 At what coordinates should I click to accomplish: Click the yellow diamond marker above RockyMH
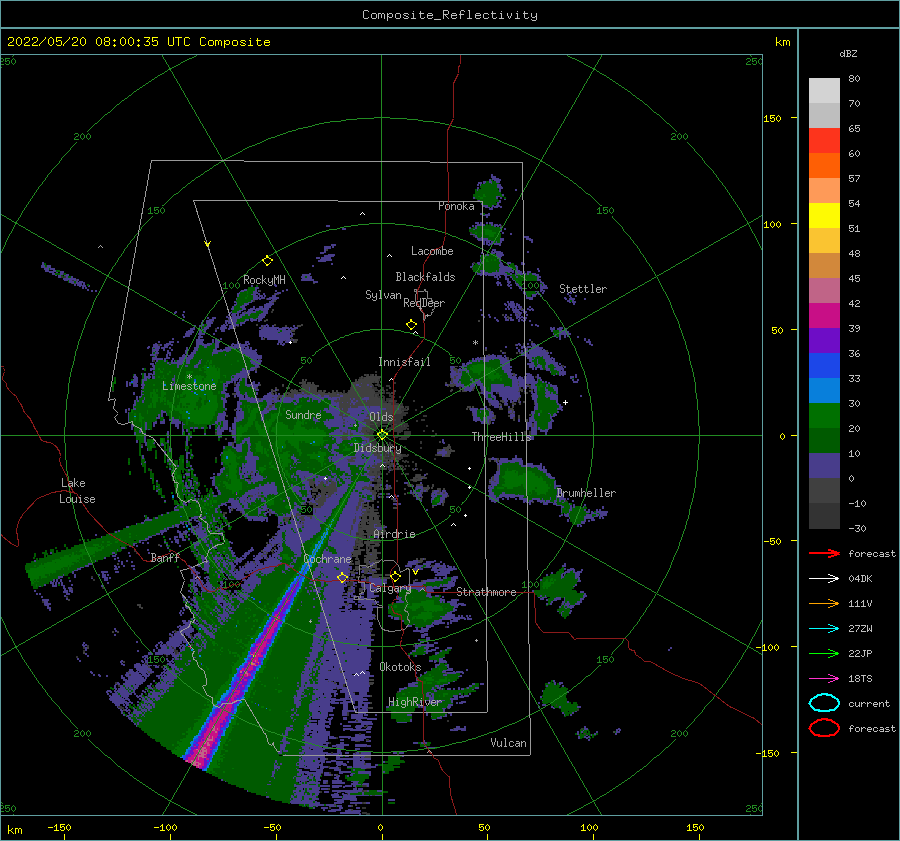[x=267, y=261]
